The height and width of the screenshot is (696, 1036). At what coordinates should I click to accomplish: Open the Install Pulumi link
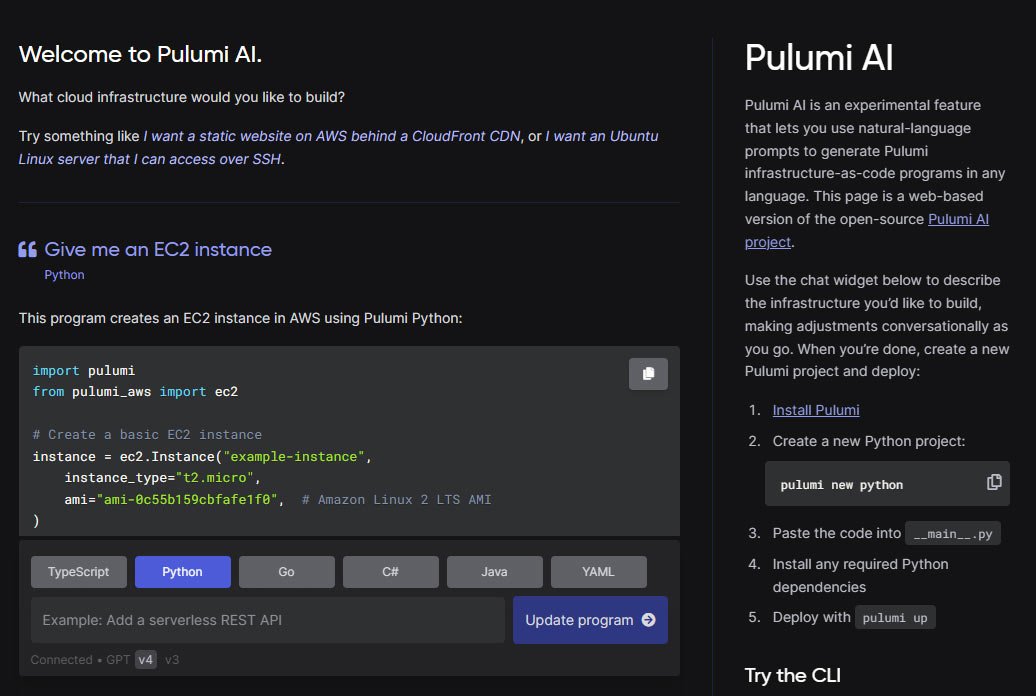[x=815, y=410]
